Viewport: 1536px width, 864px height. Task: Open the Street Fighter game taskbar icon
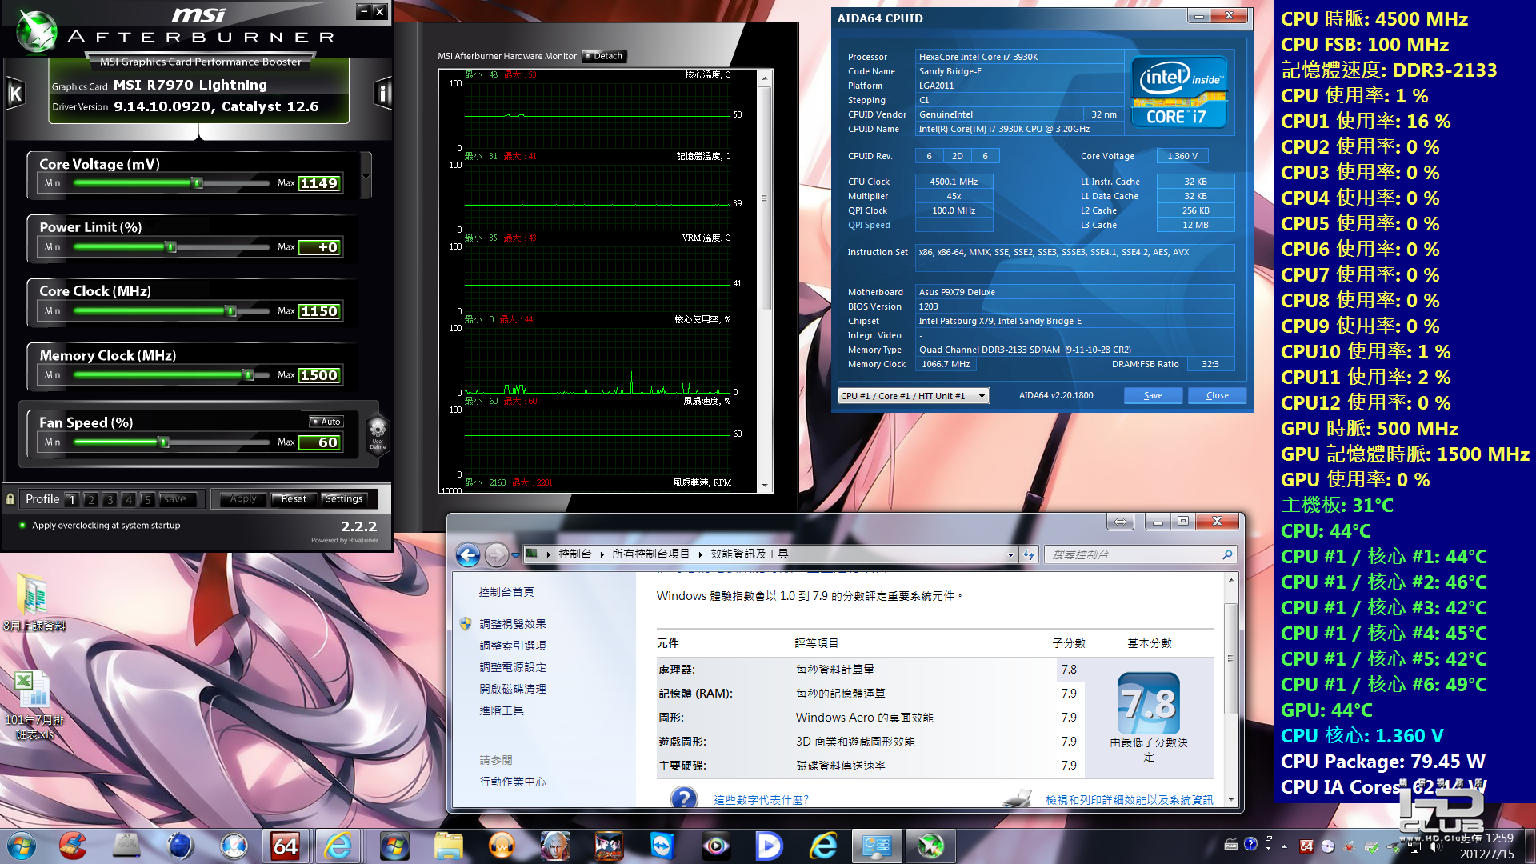pyautogui.click(x=608, y=846)
